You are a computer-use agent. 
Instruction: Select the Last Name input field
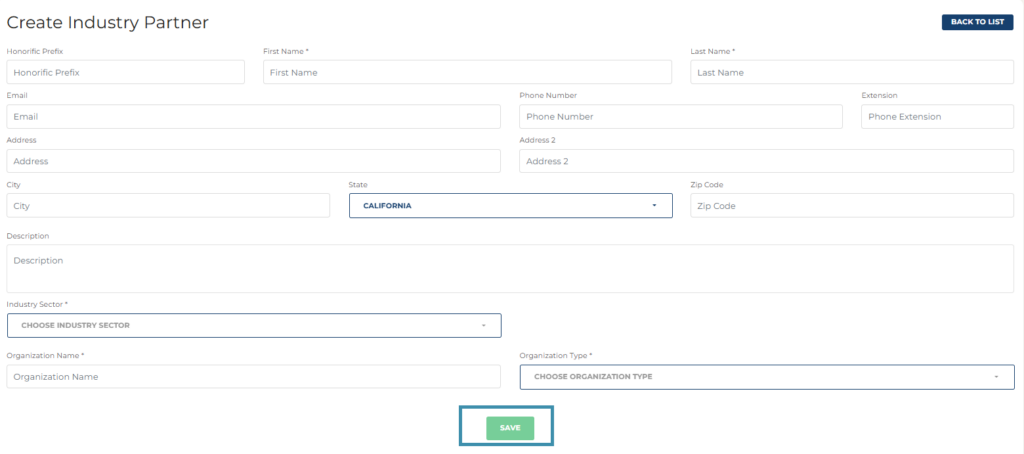852,73
